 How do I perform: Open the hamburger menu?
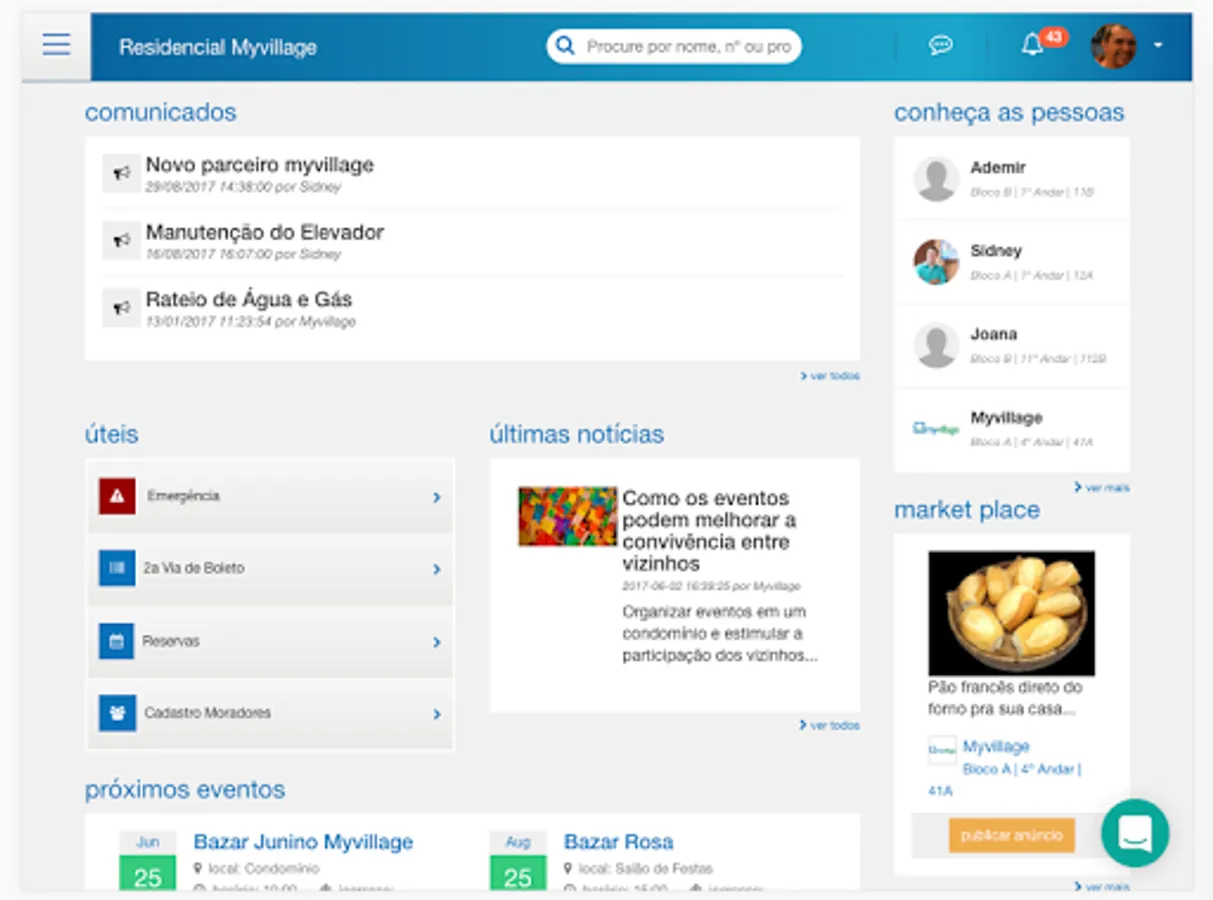57,45
